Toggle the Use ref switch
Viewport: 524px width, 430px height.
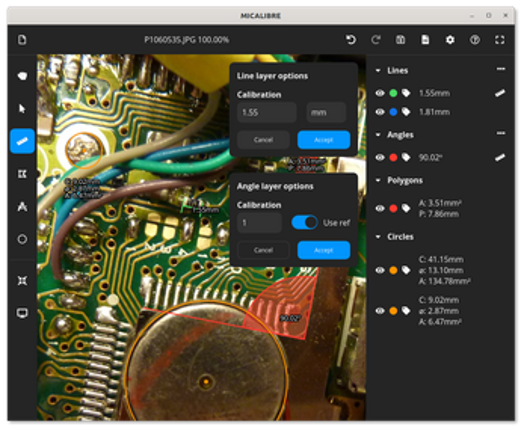304,223
